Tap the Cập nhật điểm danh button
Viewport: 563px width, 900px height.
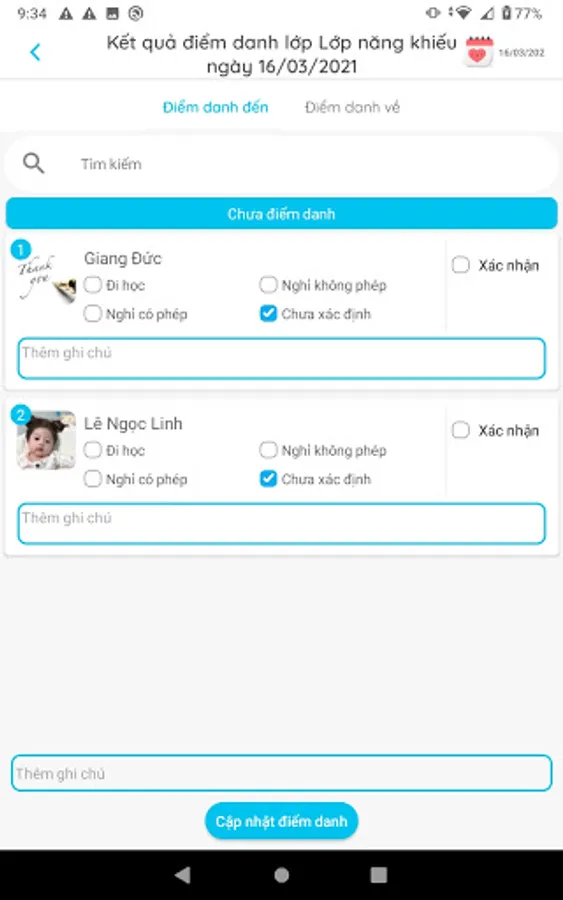coord(281,821)
